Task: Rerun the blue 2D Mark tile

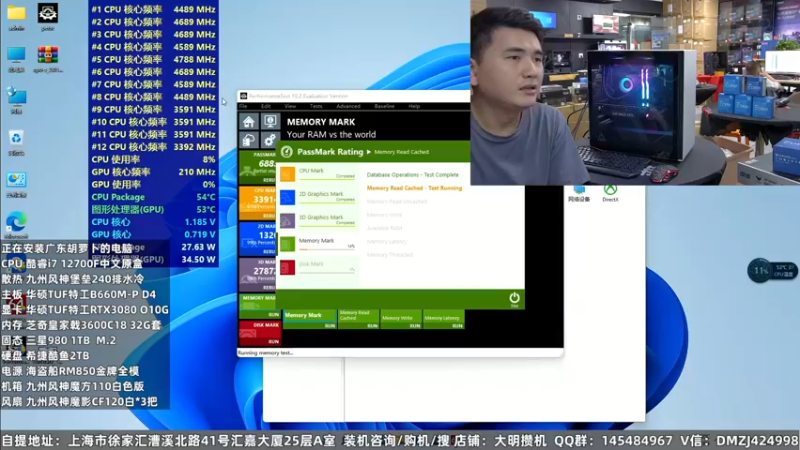Action: tap(269, 252)
